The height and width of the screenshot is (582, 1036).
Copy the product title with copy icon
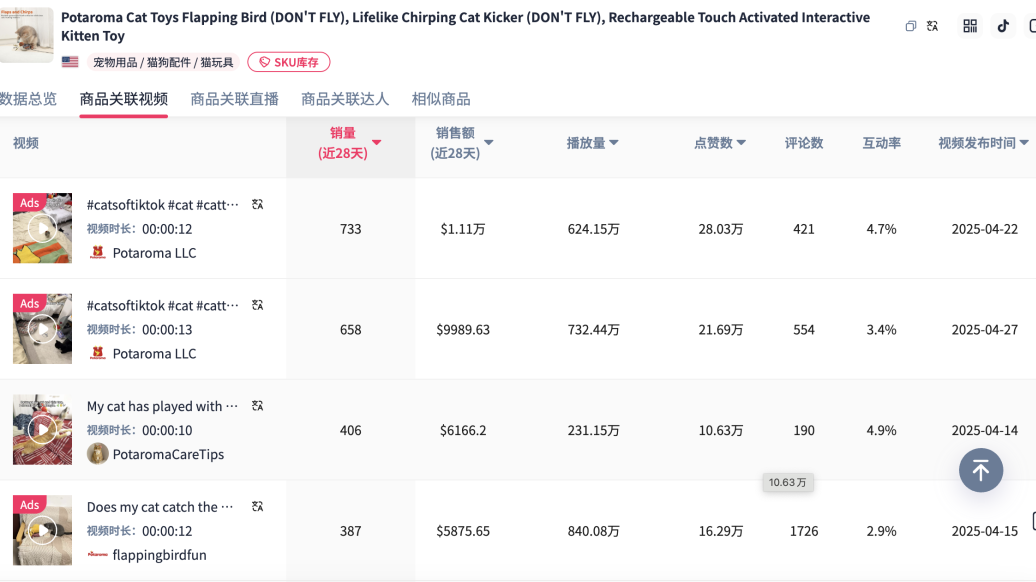(910, 27)
